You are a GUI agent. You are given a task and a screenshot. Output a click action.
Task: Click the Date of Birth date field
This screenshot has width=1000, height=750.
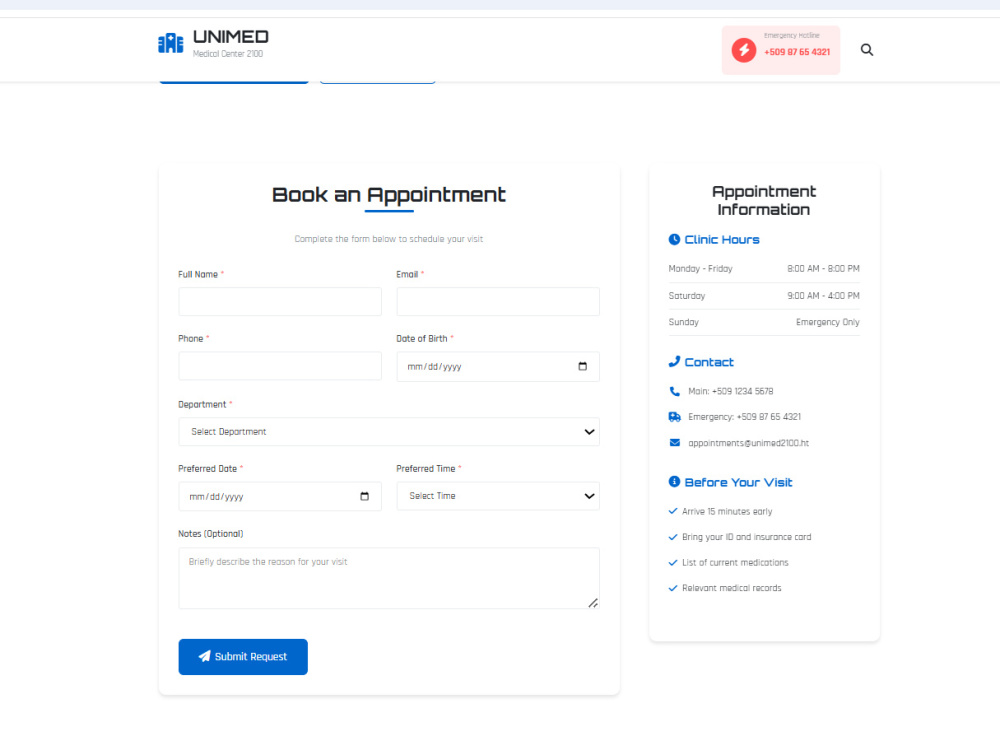click(498, 367)
